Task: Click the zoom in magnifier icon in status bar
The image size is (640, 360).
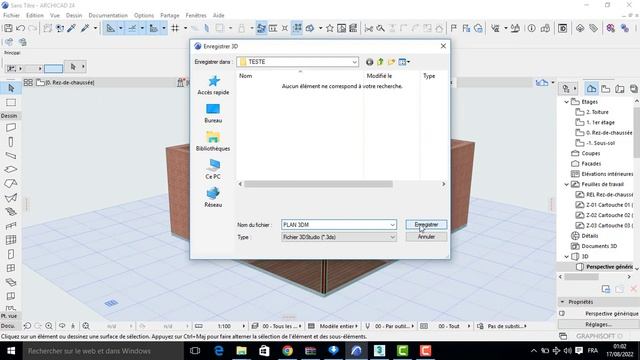Action: [49, 326]
